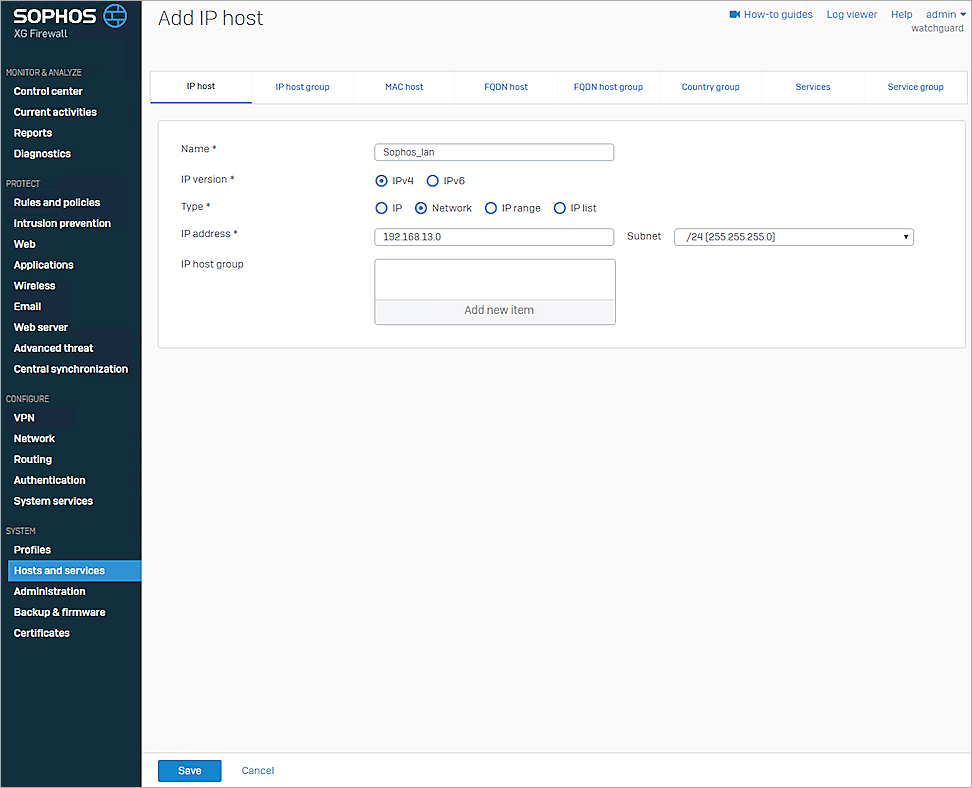Expand the admin account menu

(943, 14)
